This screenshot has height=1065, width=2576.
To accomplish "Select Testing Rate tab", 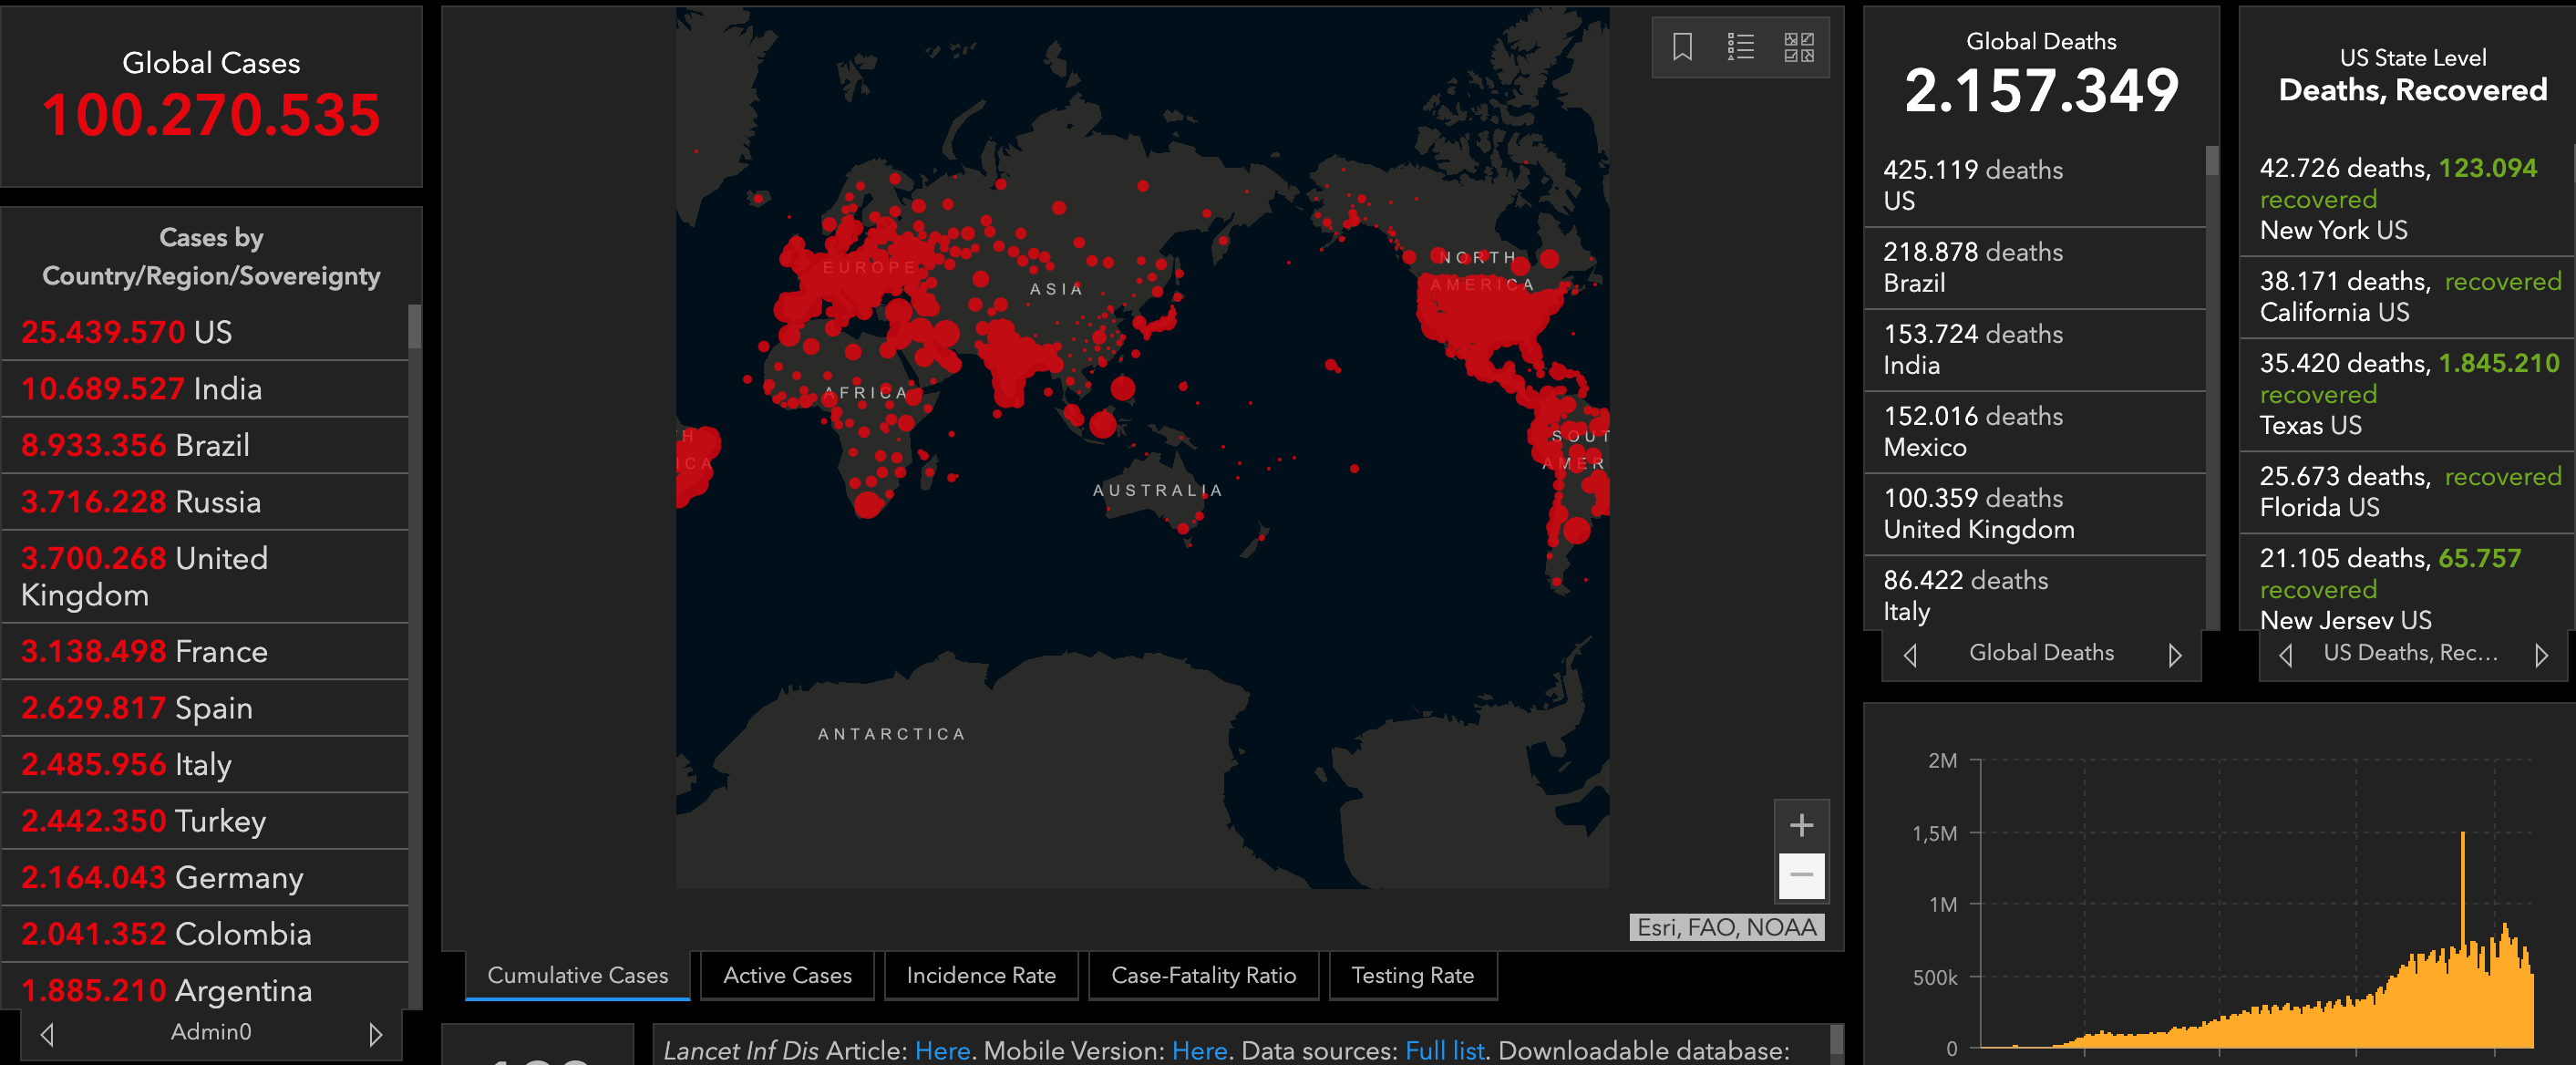I will (1412, 975).
